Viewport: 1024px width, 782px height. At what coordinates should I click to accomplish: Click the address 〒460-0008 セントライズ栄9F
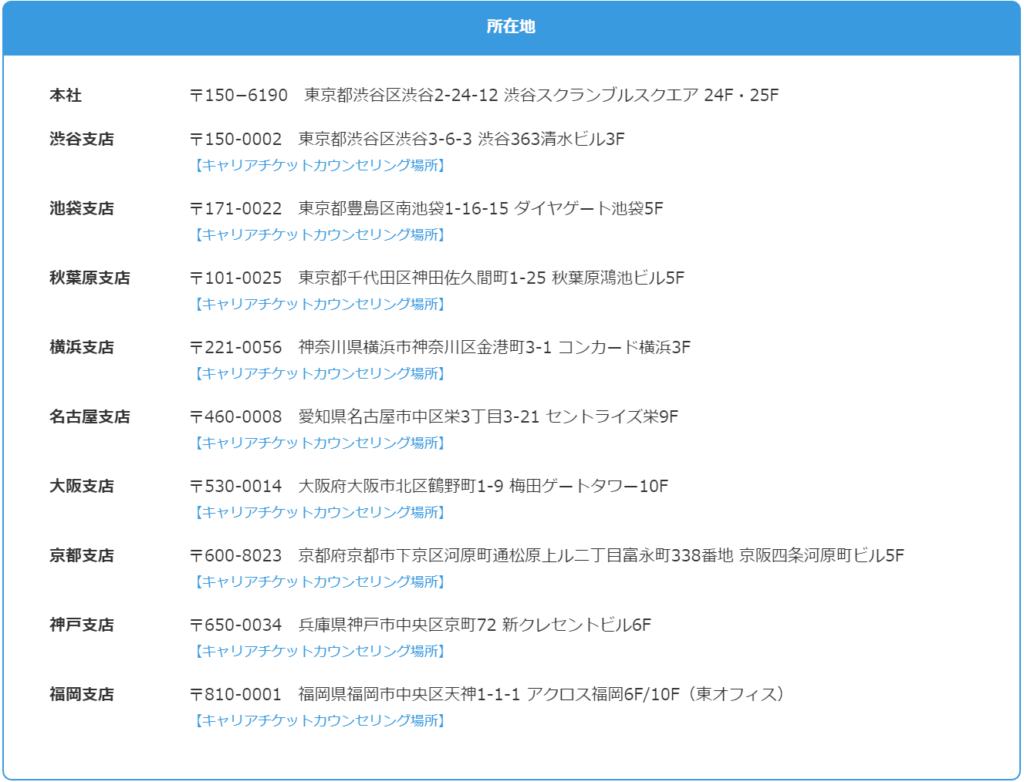pyautogui.click(x=434, y=417)
